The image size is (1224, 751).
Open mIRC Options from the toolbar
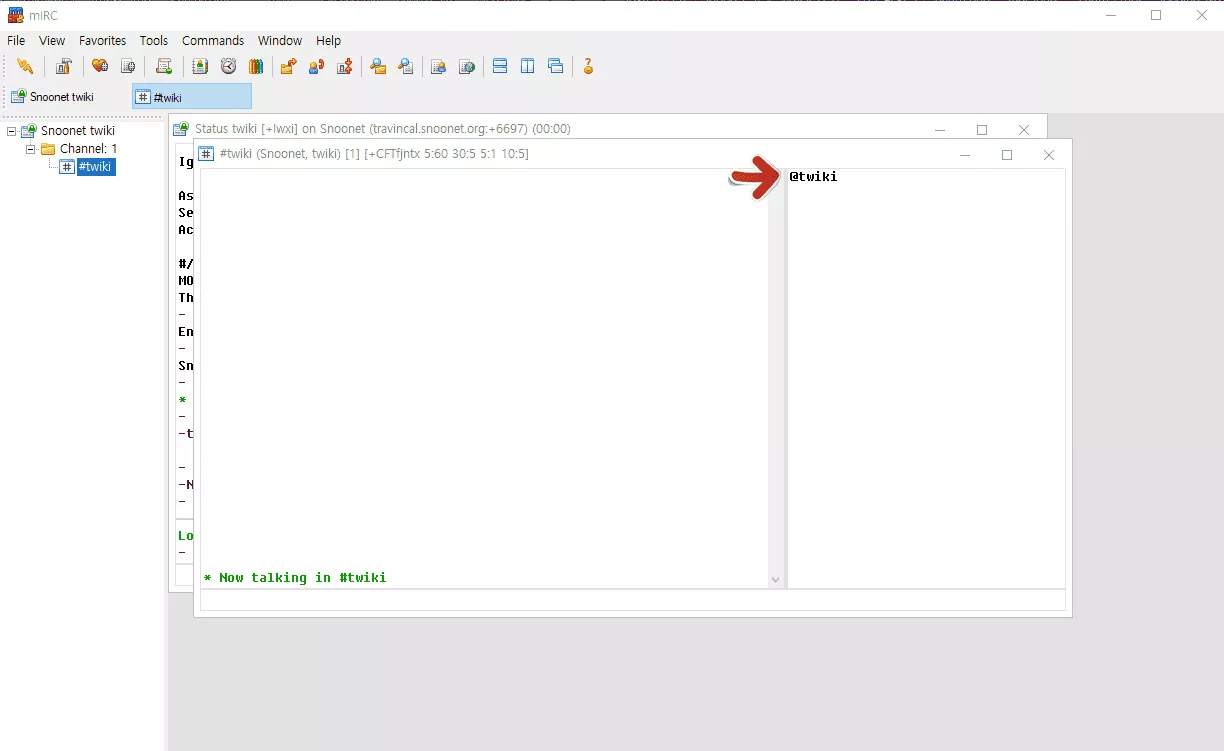coord(63,67)
